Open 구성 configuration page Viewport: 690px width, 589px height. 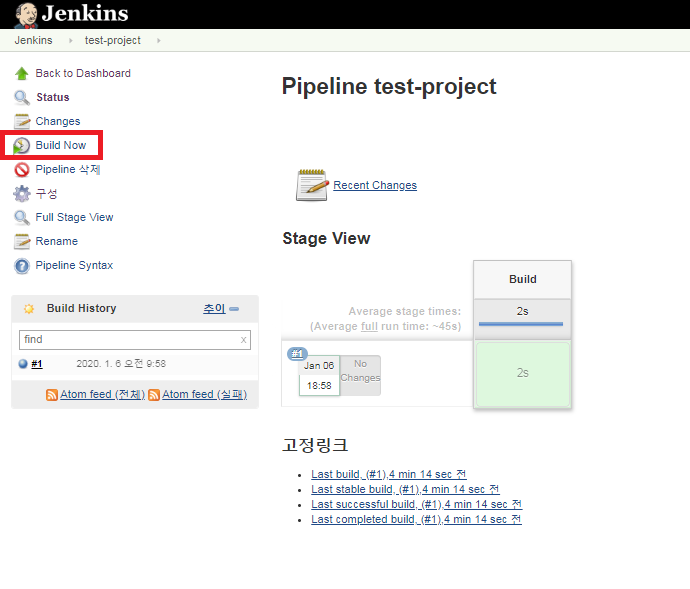[x=46, y=193]
